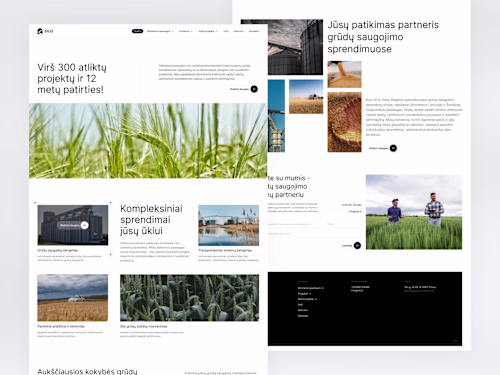500x375 pixels.
Task: Open the river and silos card image
Action: coord(229,225)
